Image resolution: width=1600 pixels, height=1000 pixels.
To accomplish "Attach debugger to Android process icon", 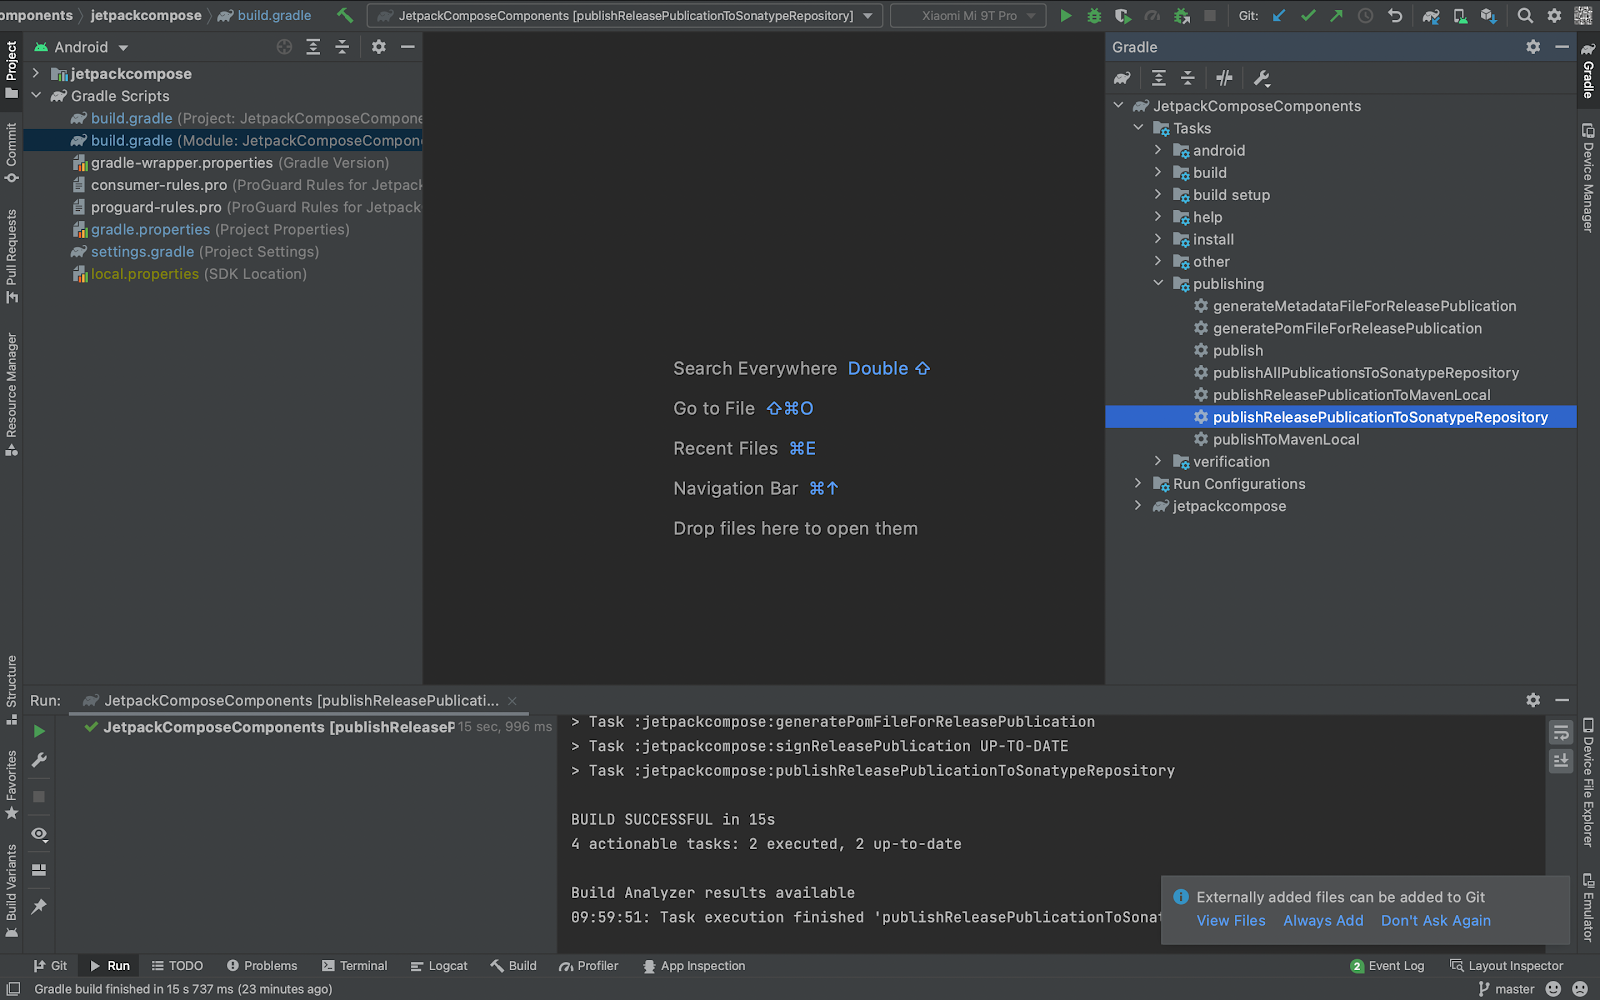I will [x=1181, y=15].
